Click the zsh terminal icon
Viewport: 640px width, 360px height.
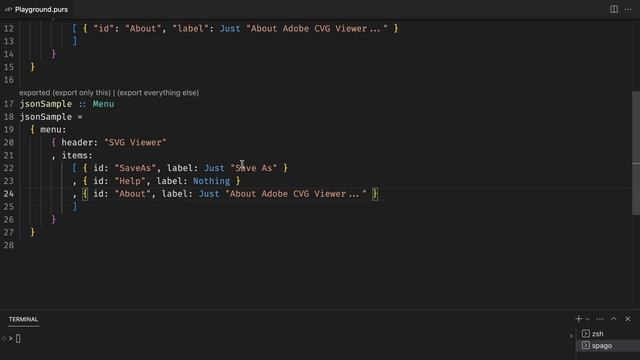tap(586, 333)
